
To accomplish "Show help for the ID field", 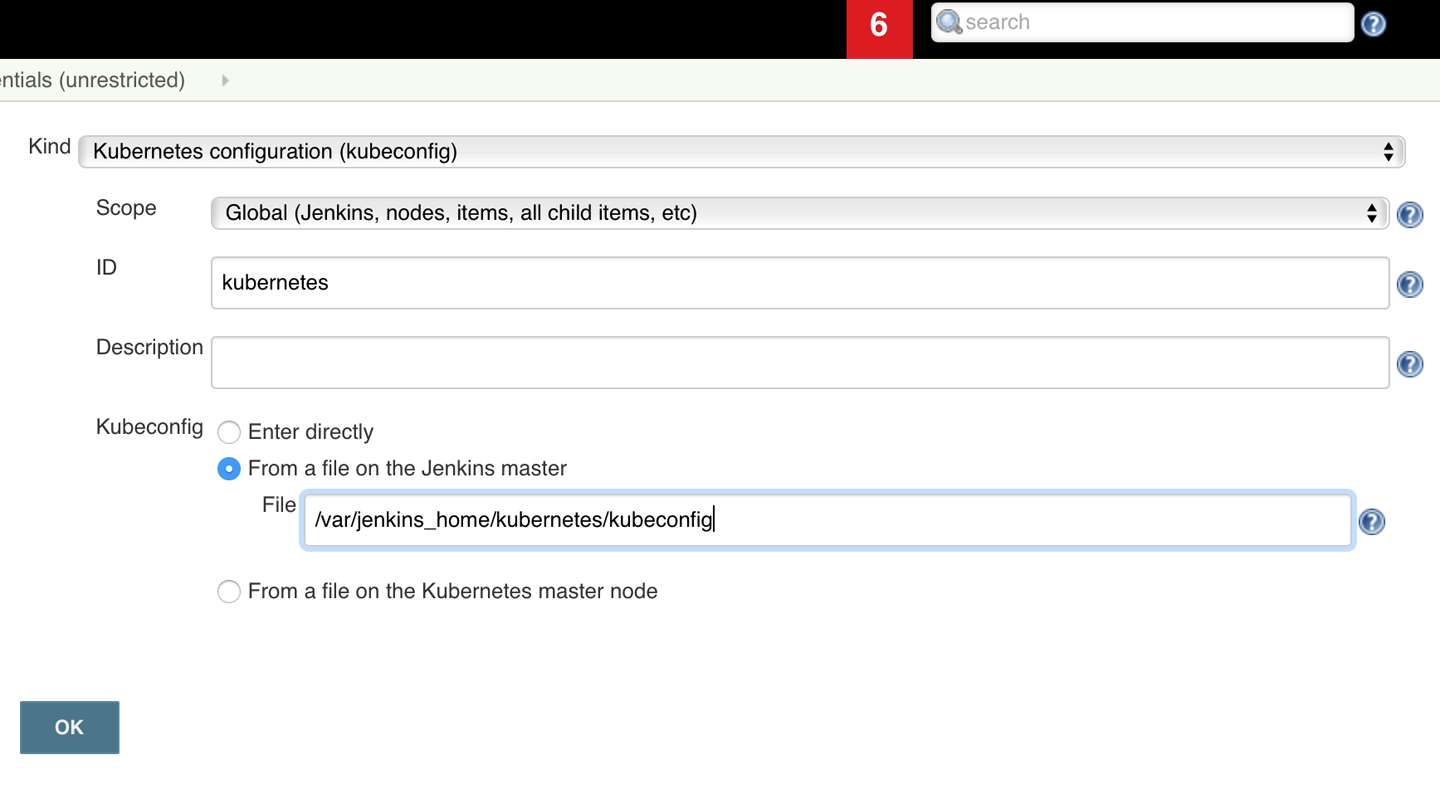I will (1409, 284).
